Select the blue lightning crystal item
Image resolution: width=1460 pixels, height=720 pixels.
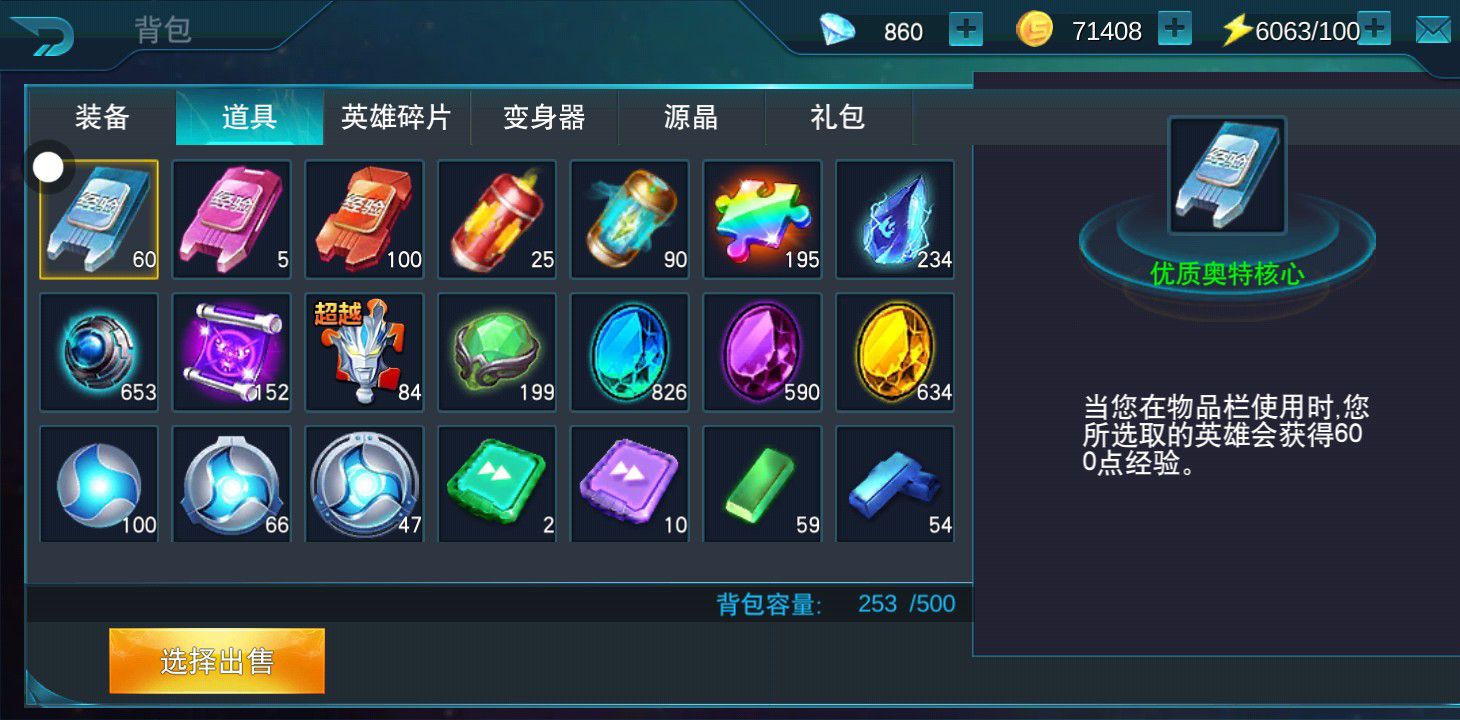[x=895, y=219]
